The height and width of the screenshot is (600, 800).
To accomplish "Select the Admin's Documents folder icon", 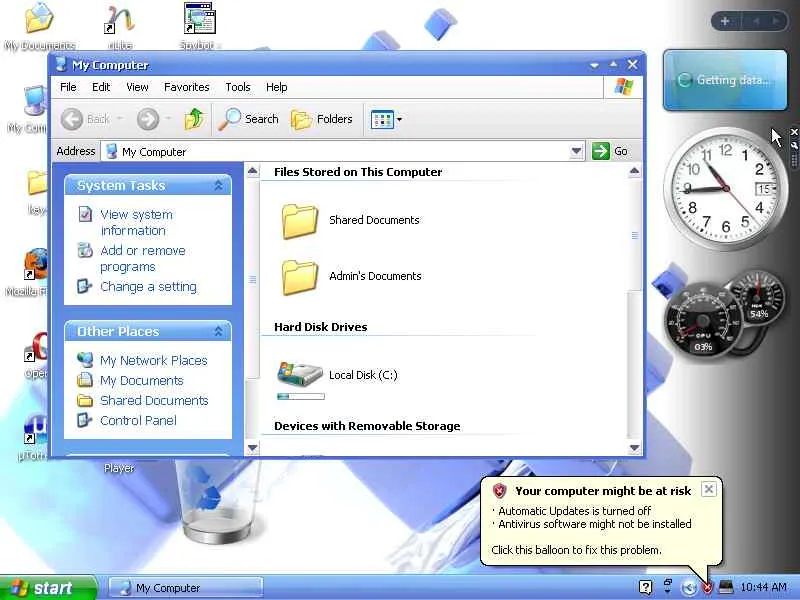I will tap(299, 277).
